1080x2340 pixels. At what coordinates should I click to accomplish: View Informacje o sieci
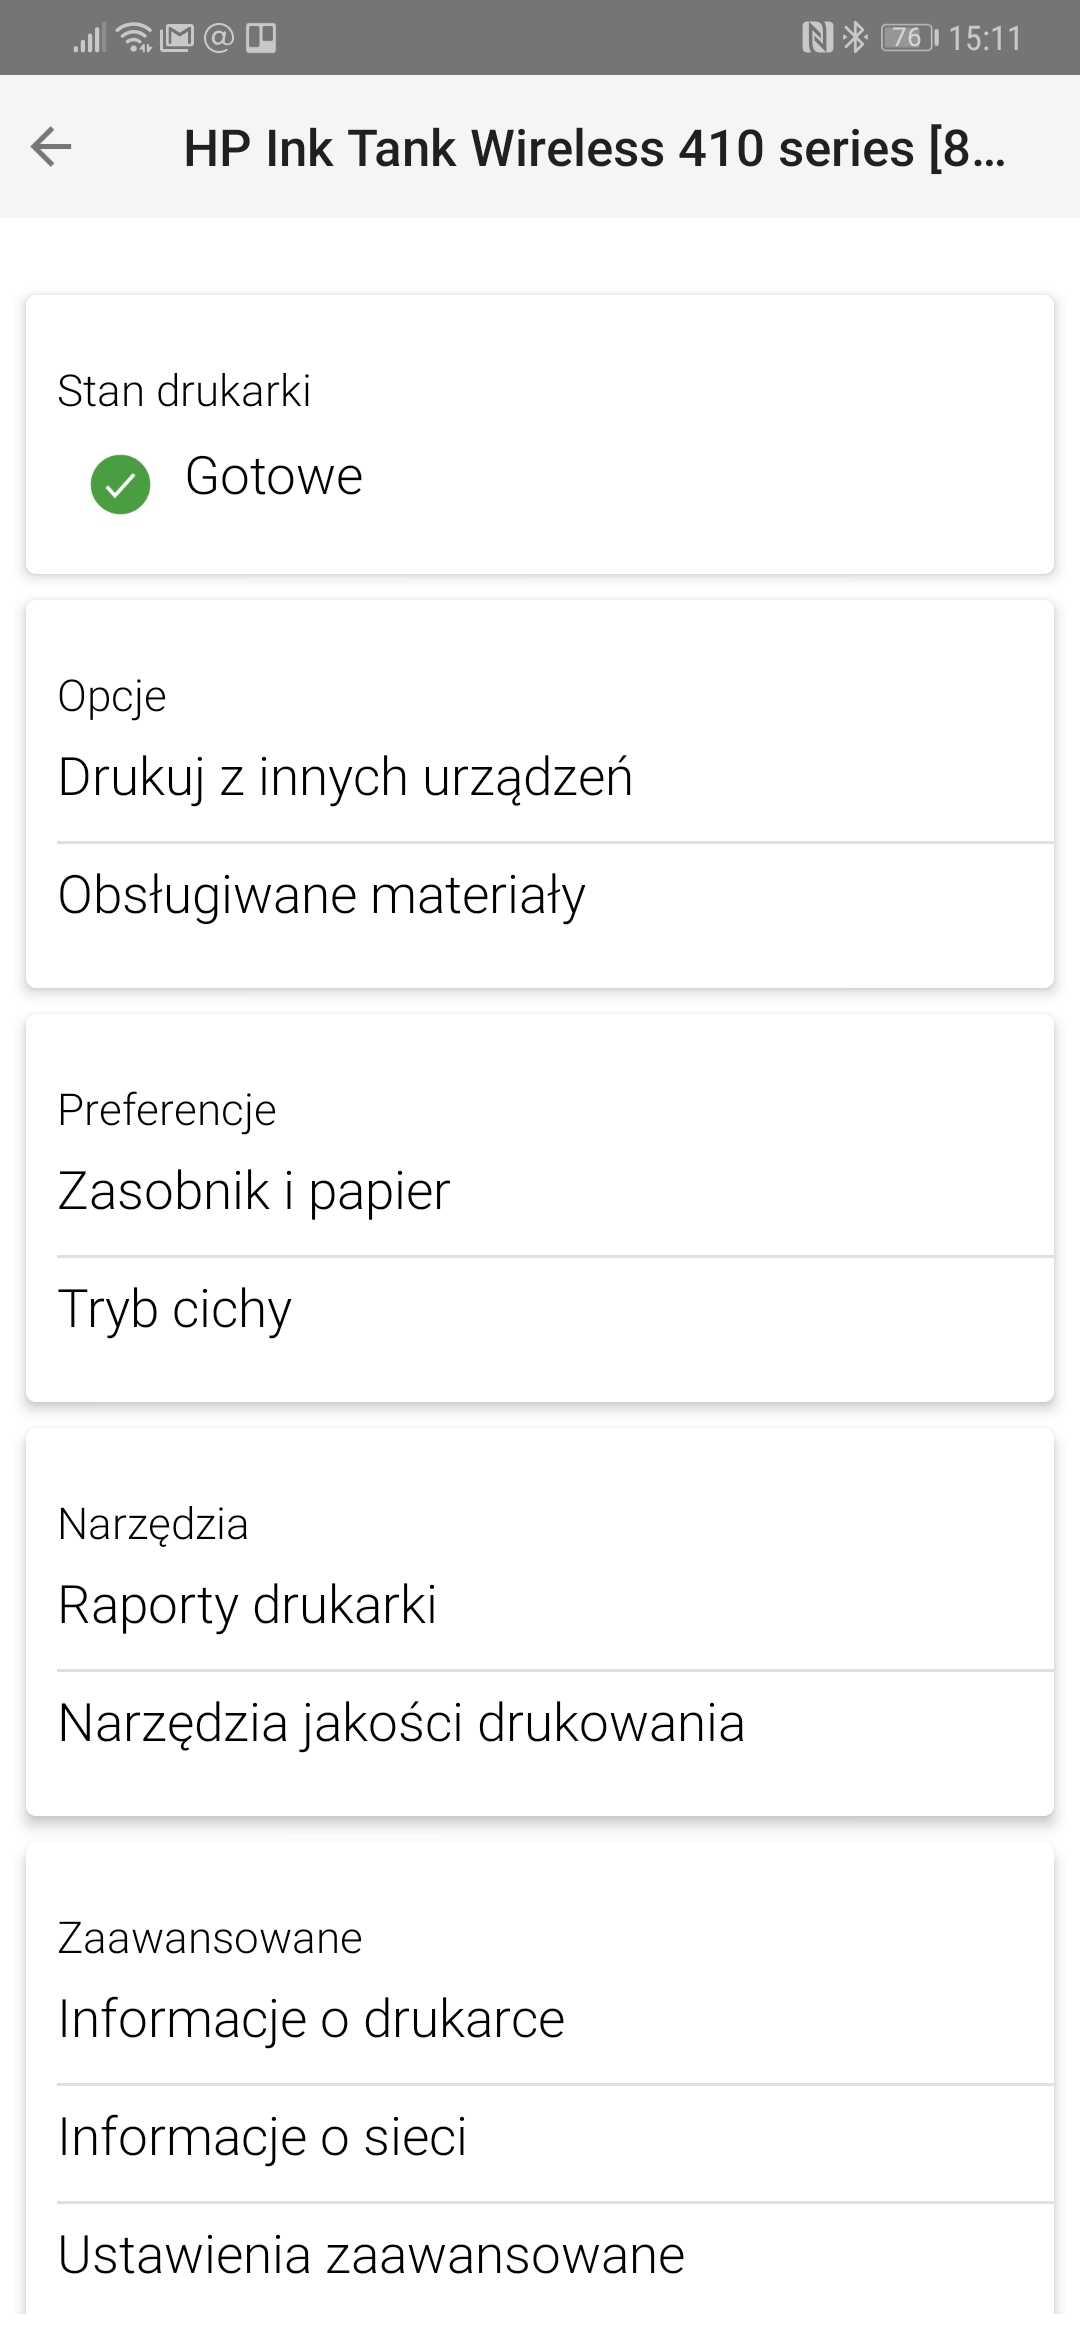540,2137
